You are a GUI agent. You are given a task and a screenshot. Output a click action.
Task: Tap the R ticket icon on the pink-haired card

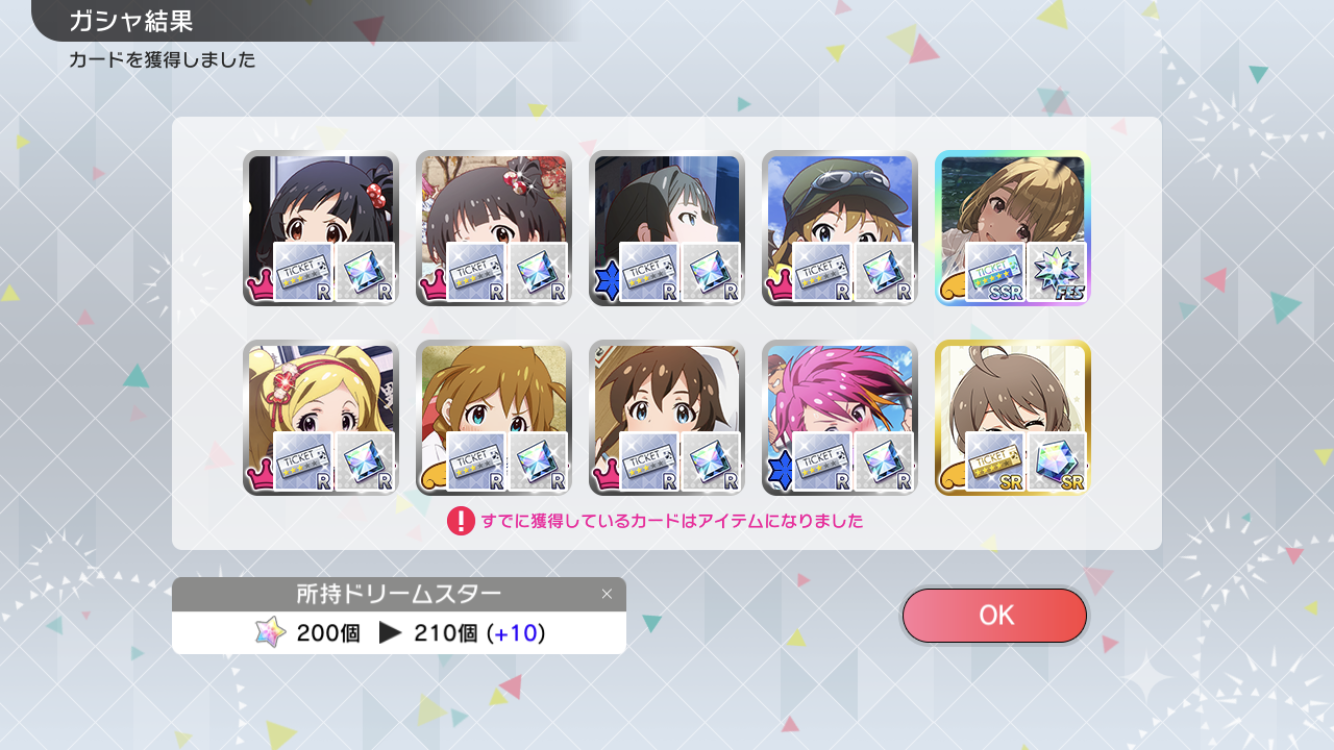point(822,461)
